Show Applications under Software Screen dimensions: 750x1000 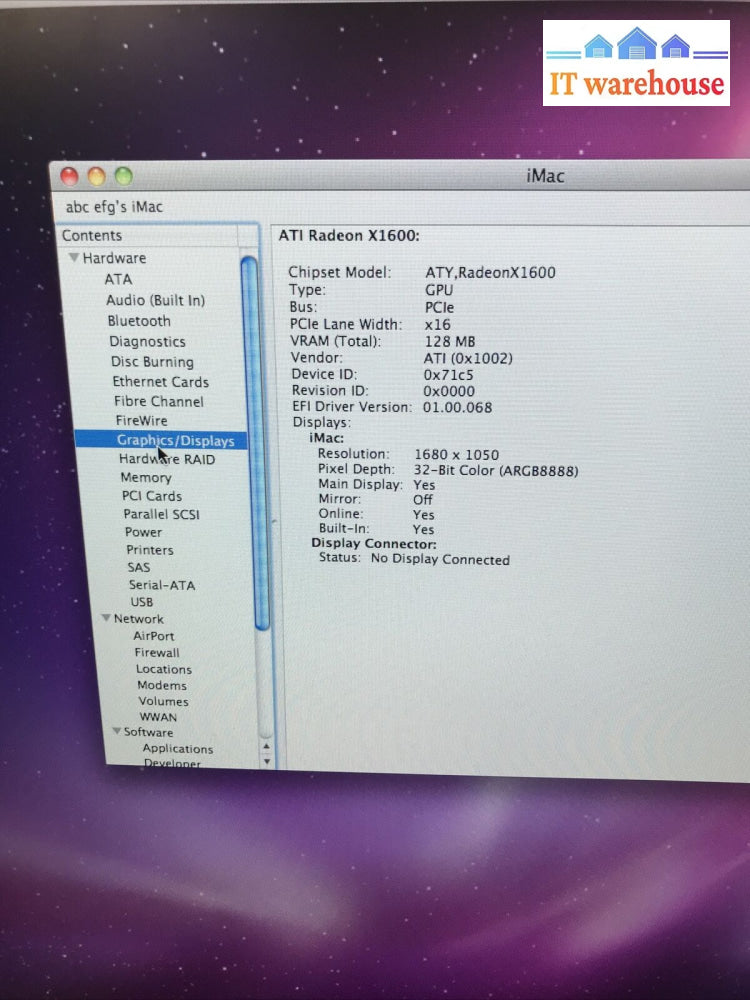(177, 749)
